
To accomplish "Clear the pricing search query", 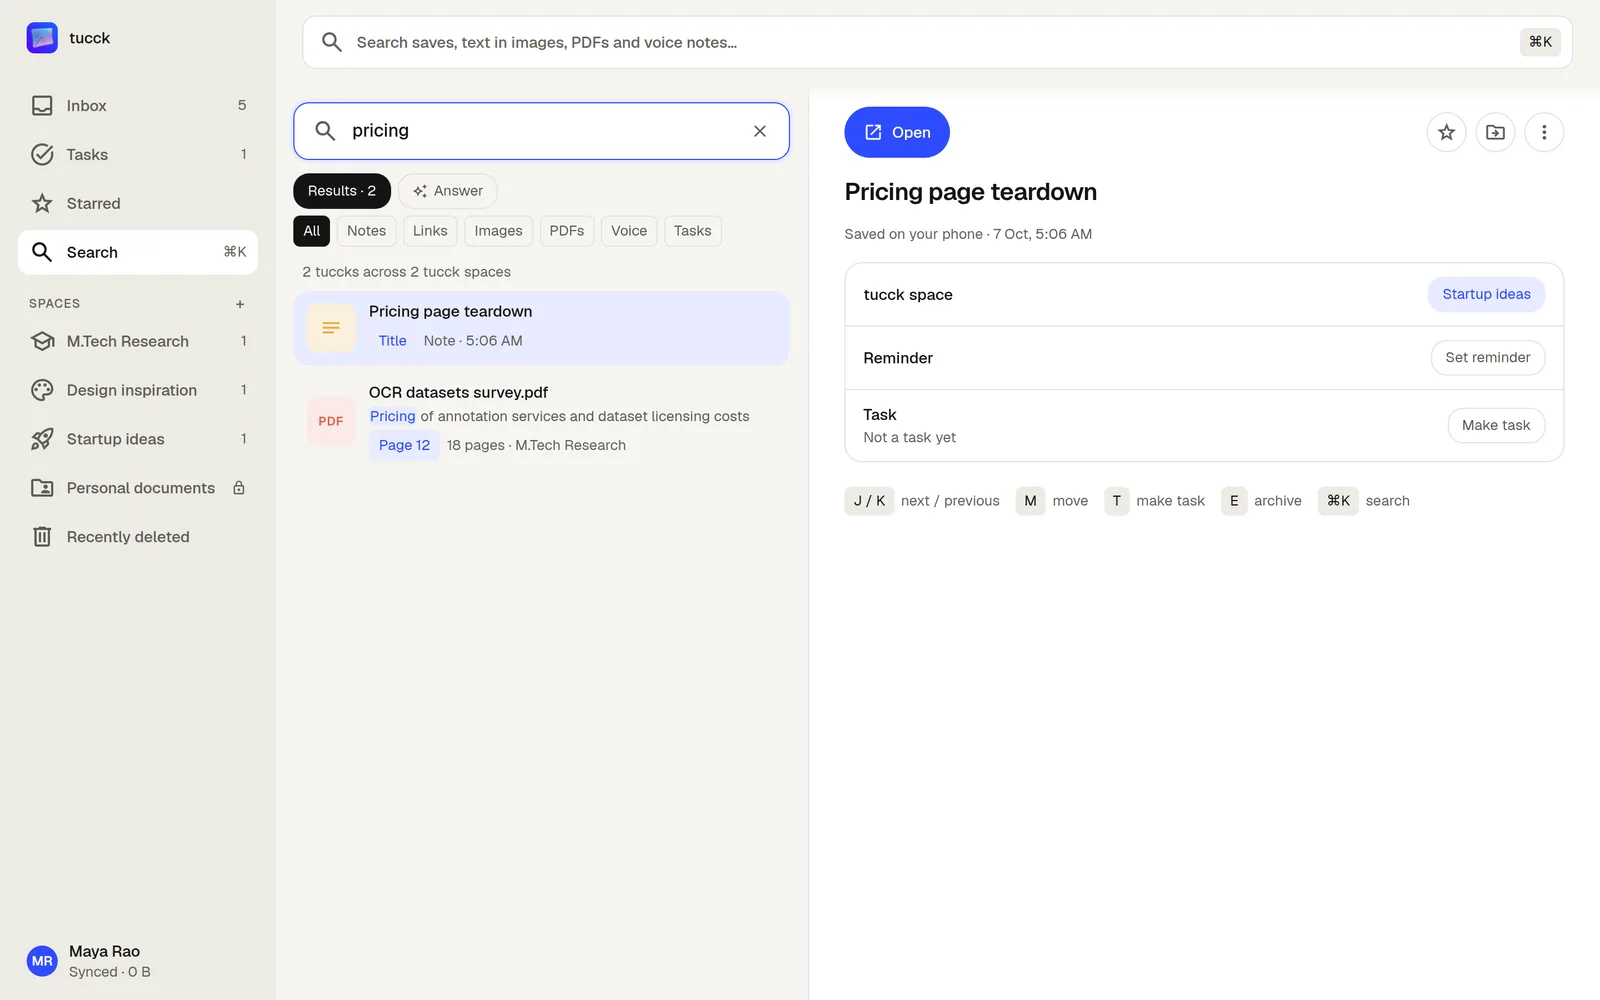I will pyautogui.click(x=760, y=131).
